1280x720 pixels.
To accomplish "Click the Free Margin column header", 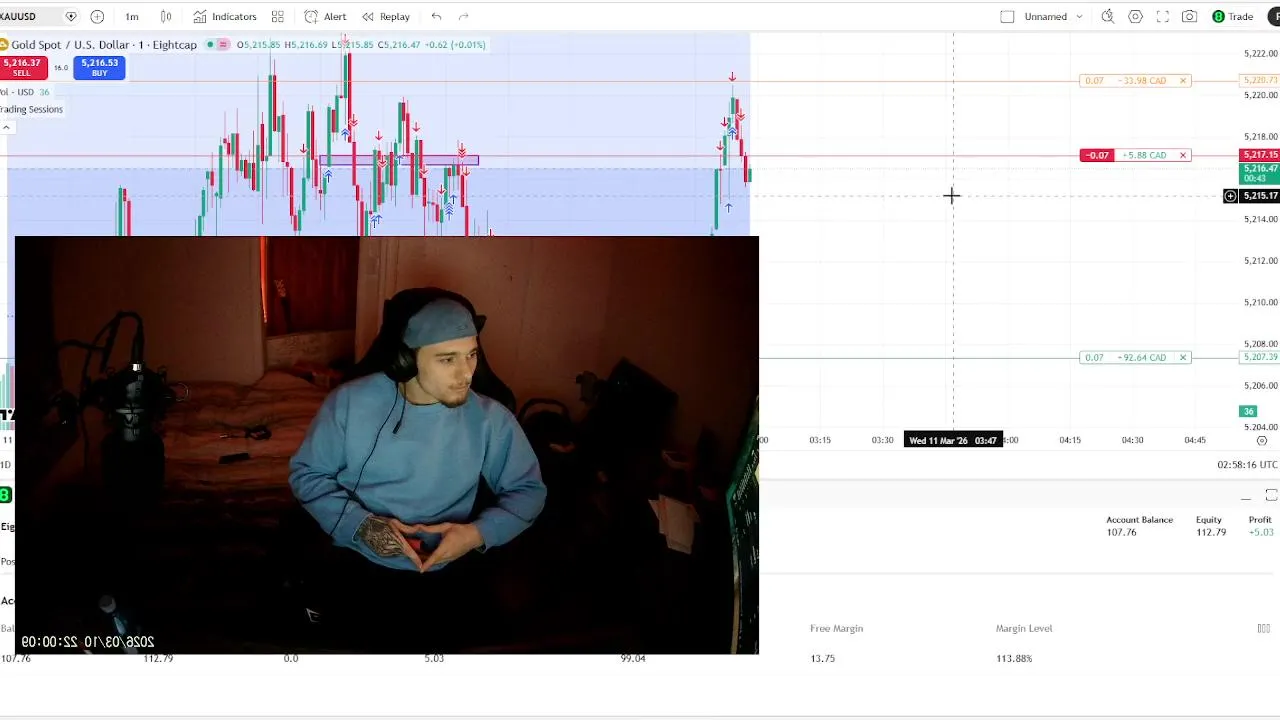I will pyautogui.click(x=836, y=628).
